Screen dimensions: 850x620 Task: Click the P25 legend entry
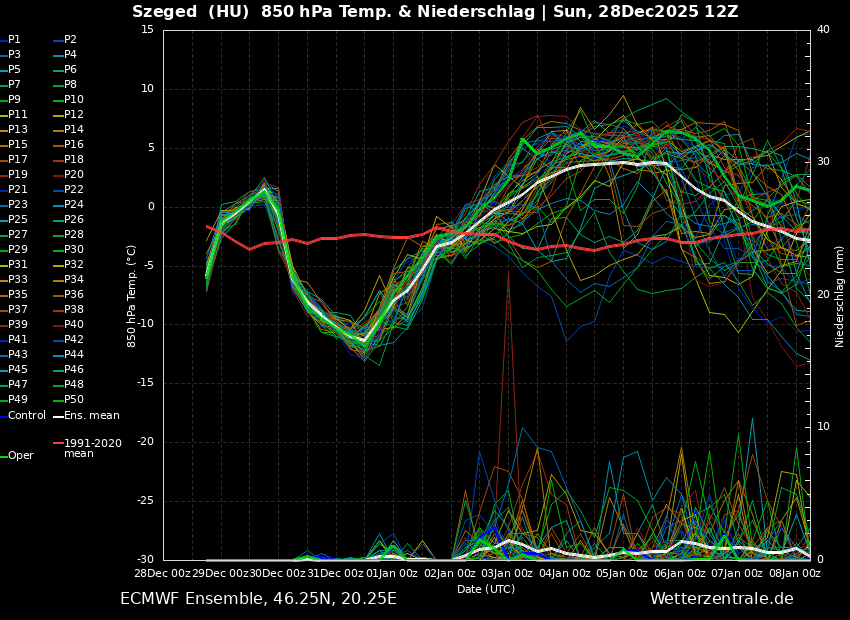pyautogui.click(x=18, y=220)
